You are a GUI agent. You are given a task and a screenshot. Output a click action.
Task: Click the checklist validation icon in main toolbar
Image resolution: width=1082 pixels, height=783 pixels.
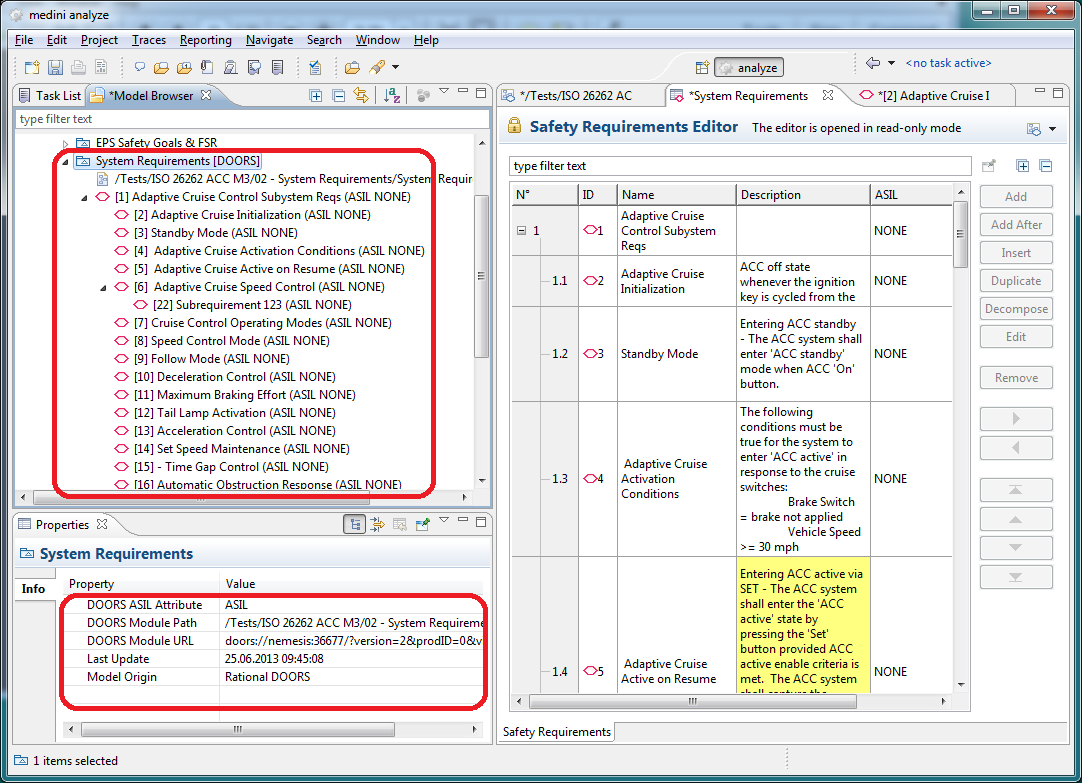pos(314,67)
